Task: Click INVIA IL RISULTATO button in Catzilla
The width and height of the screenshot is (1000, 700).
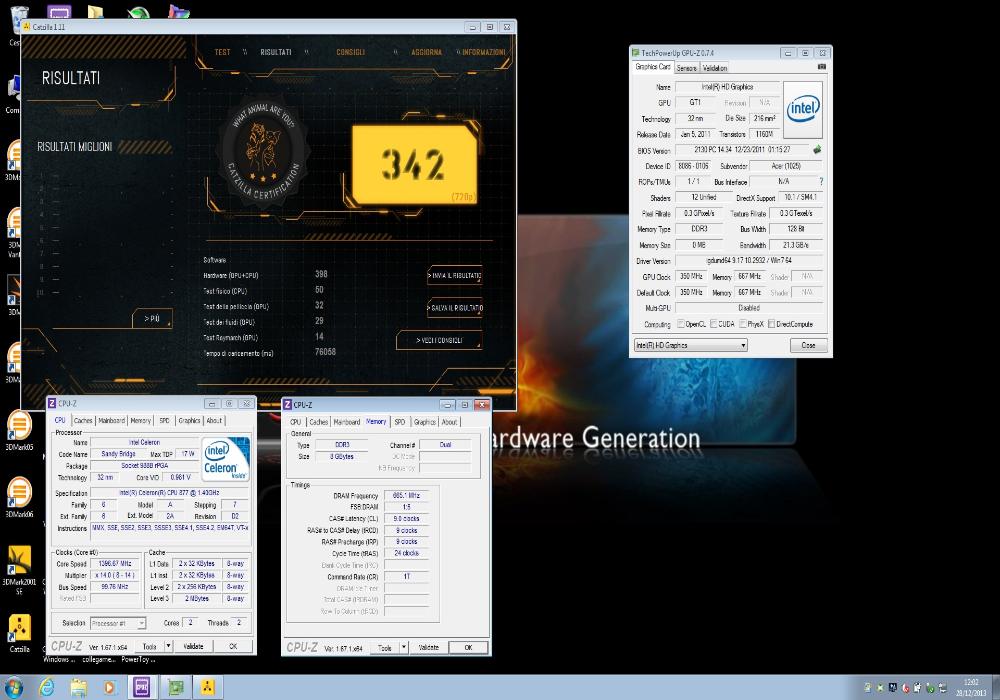Action: point(454,275)
